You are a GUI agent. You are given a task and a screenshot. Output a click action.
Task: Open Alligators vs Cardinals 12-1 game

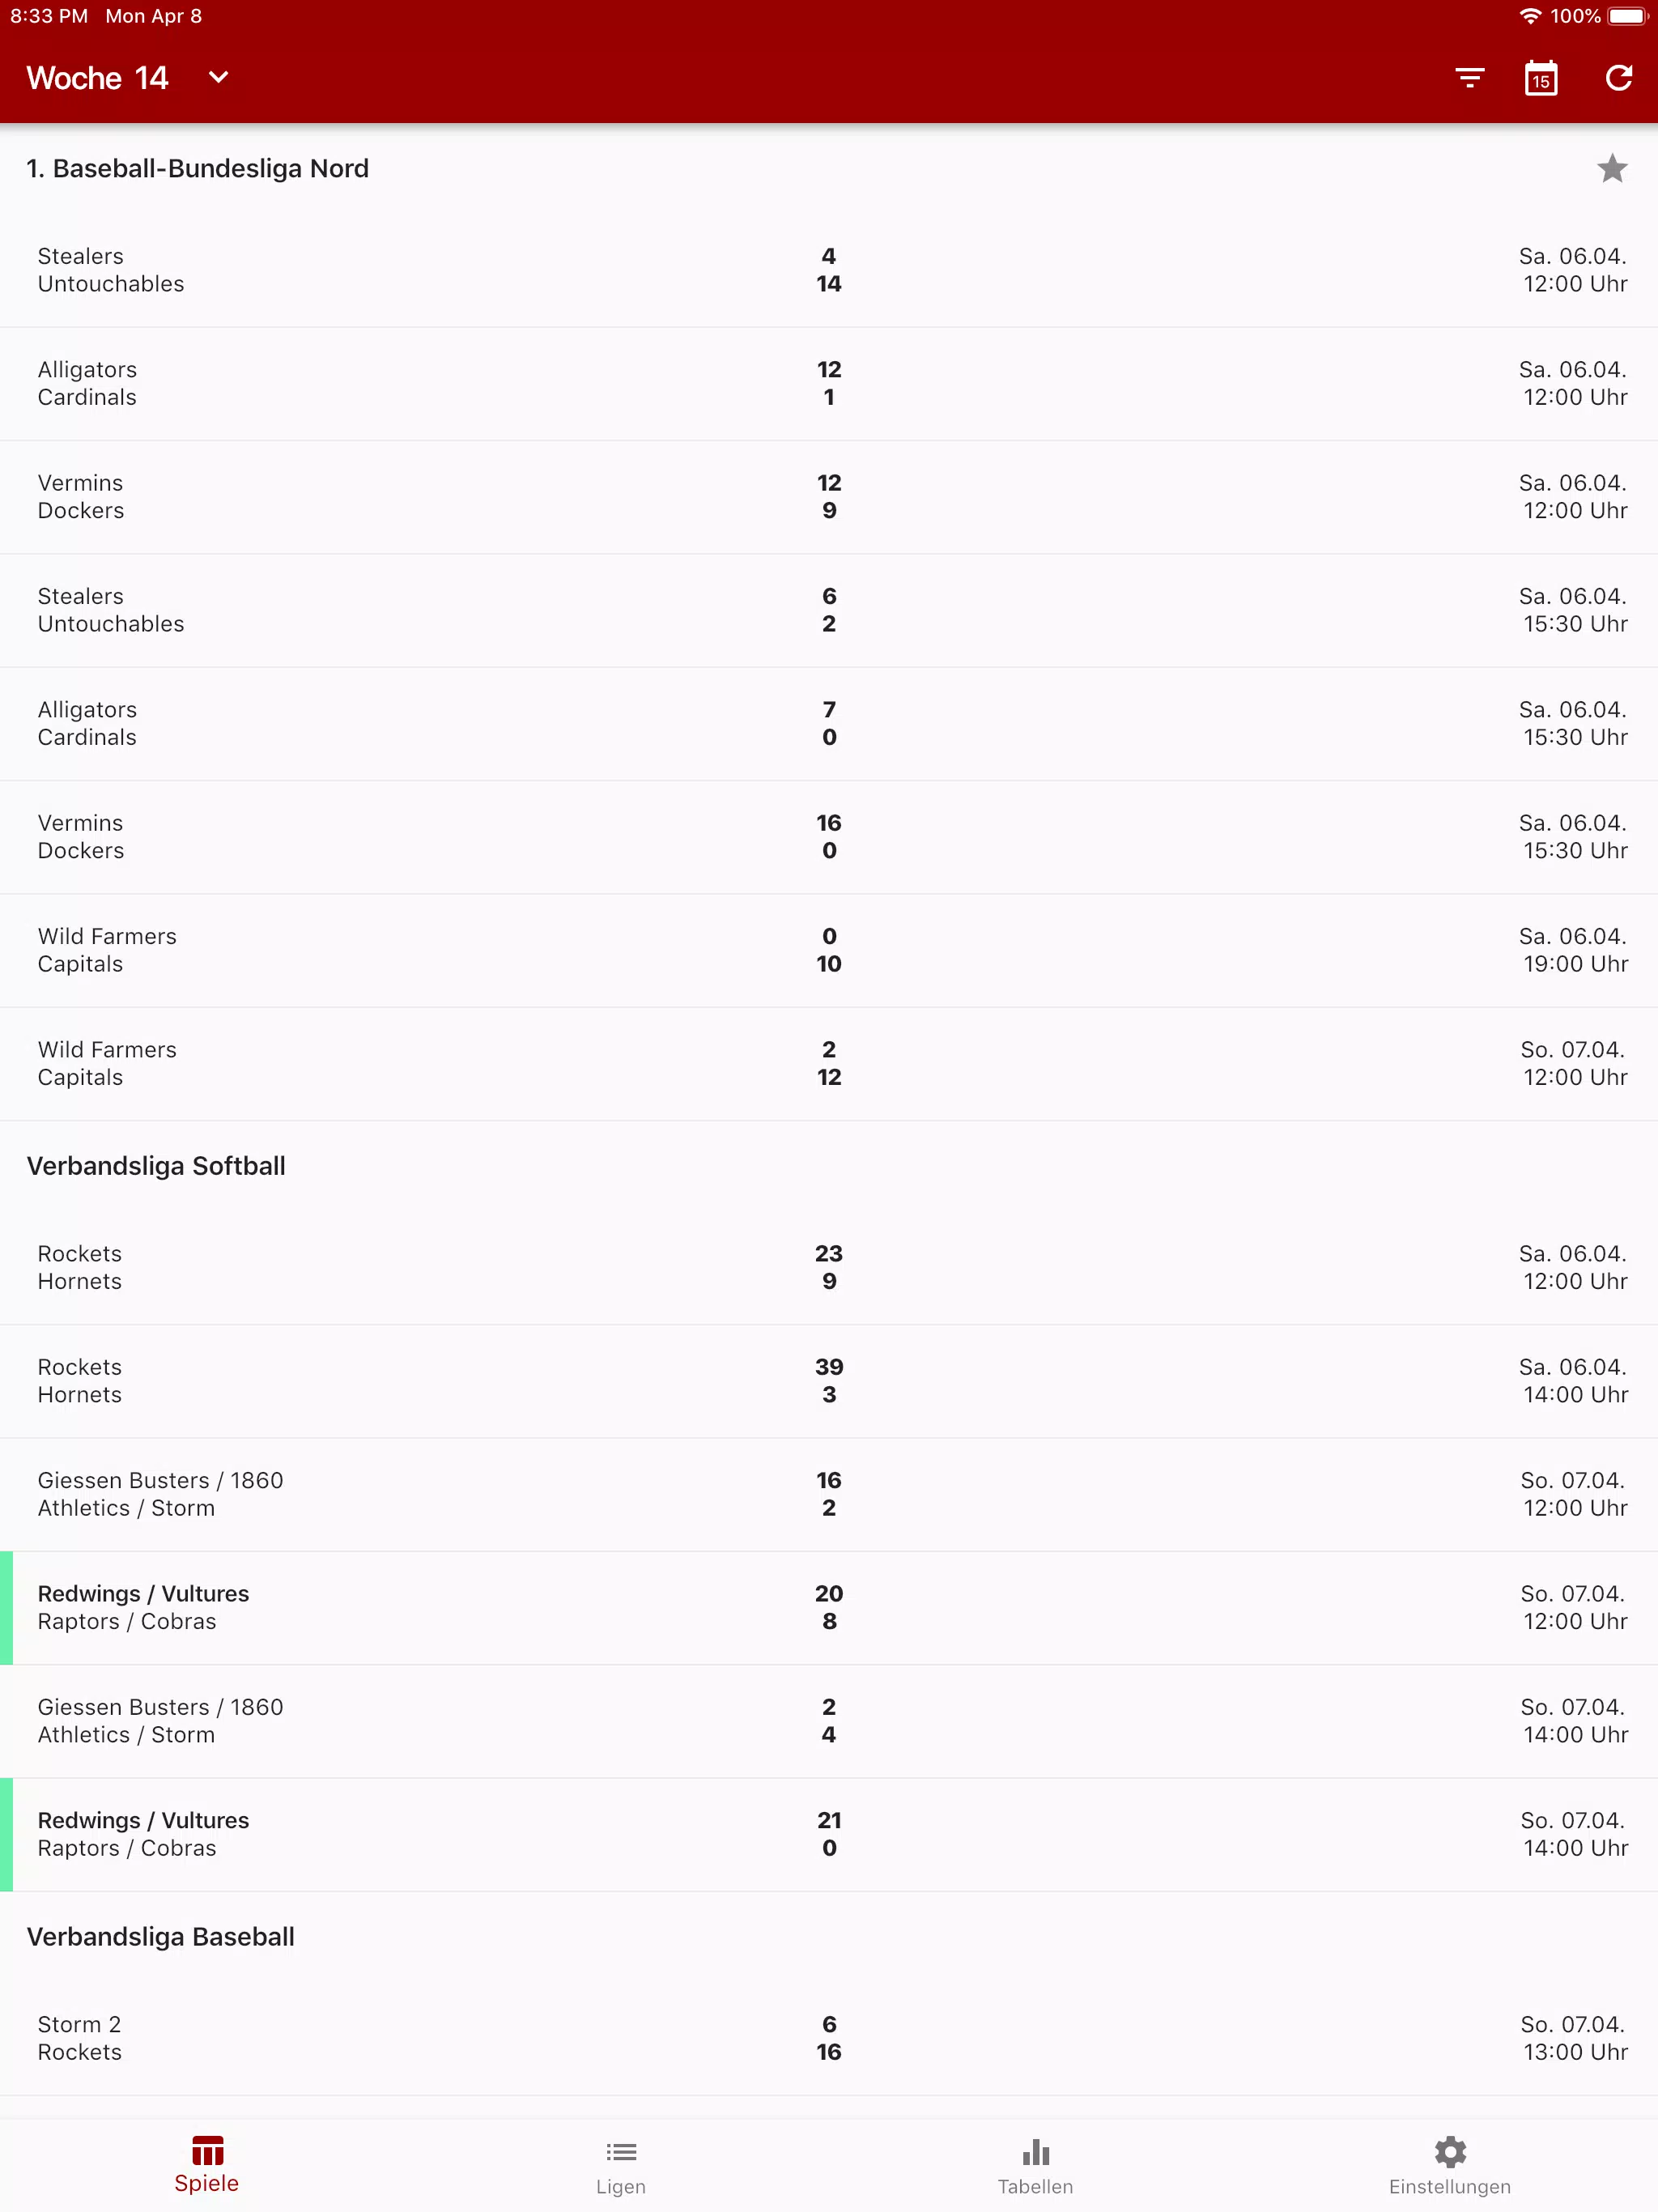tap(829, 384)
